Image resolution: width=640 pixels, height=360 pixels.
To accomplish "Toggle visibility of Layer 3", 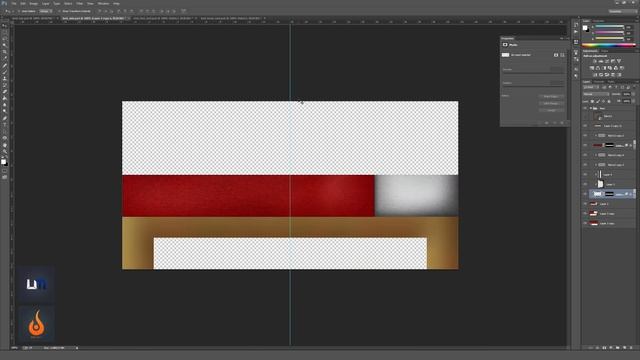I will [585, 184].
